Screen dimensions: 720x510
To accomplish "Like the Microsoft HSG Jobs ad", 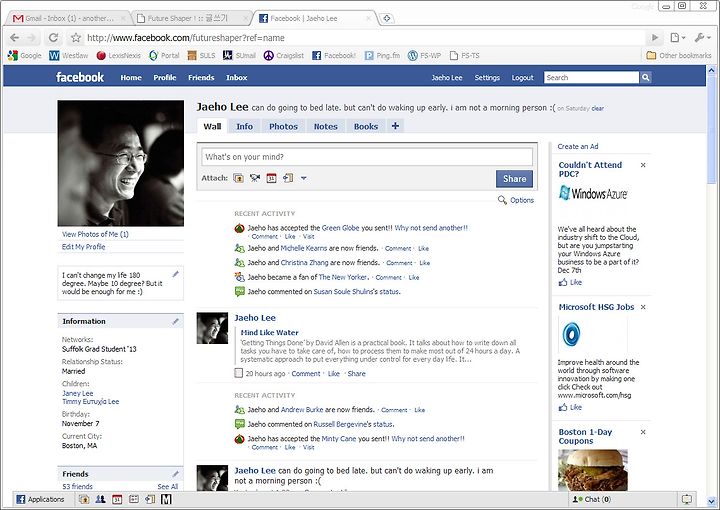I will point(570,407).
